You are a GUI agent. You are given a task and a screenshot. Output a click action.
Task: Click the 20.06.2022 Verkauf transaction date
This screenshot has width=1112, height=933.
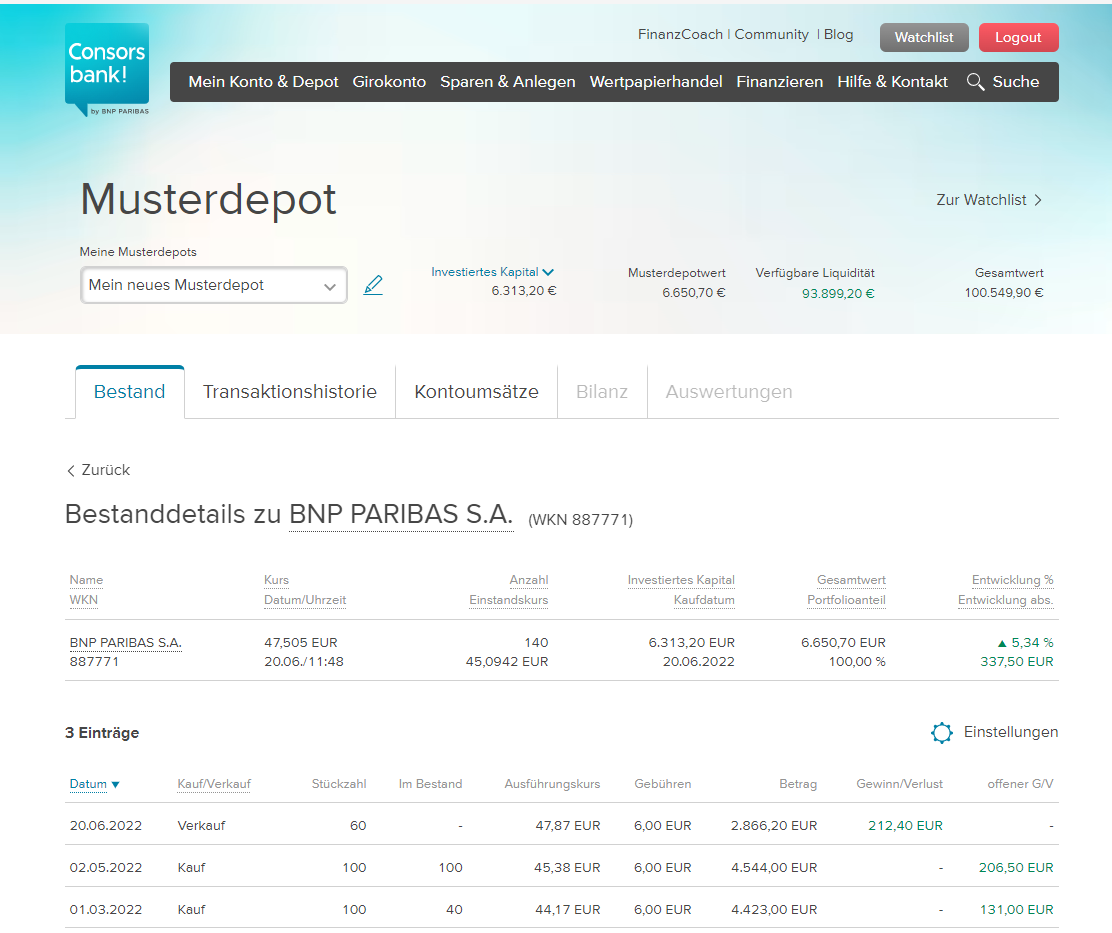(106, 826)
